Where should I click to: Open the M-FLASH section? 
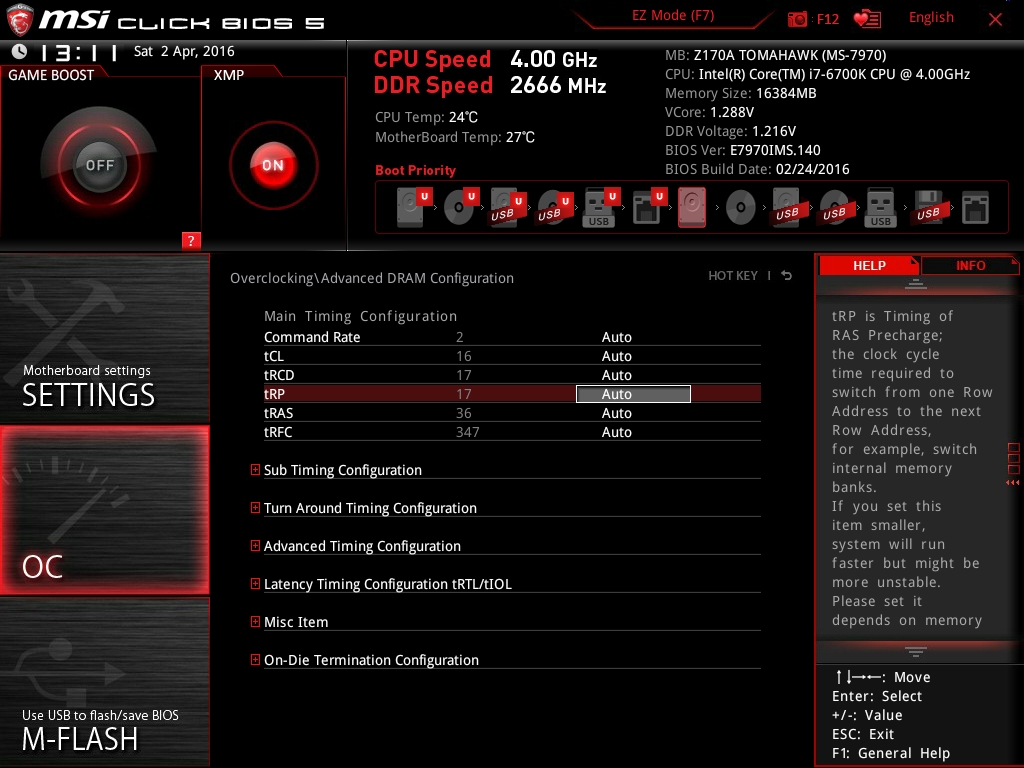coord(104,682)
